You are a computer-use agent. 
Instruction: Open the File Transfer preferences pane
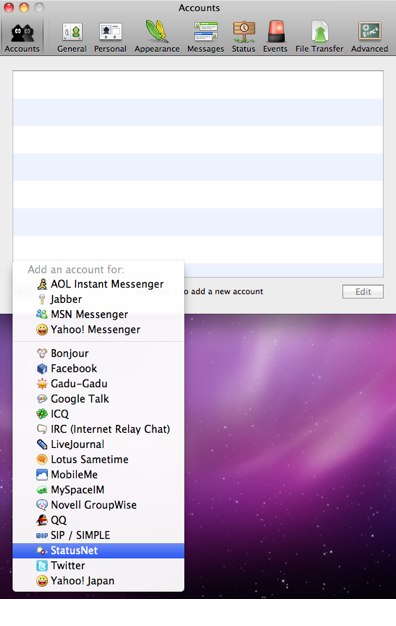point(319,38)
